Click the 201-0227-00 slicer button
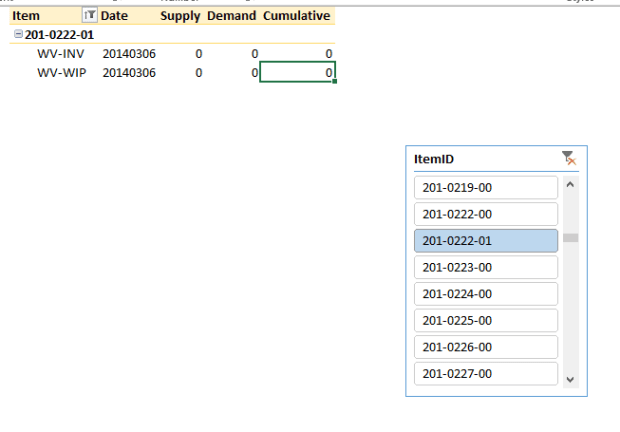Viewport: 620px width, 432px height. point(485,373)
